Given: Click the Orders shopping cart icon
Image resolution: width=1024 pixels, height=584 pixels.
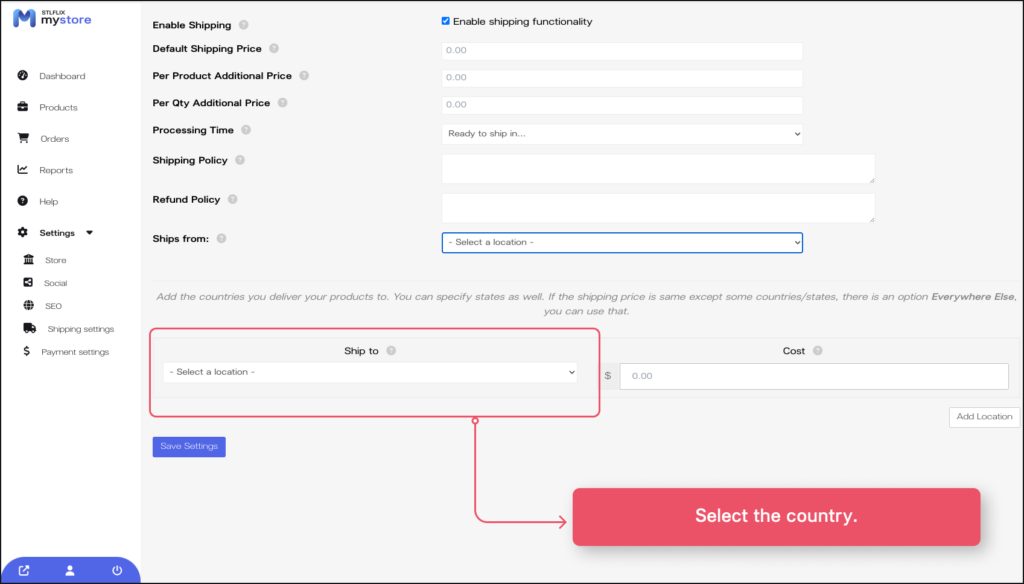Looking at the screenshot, I should coord(22,138).
